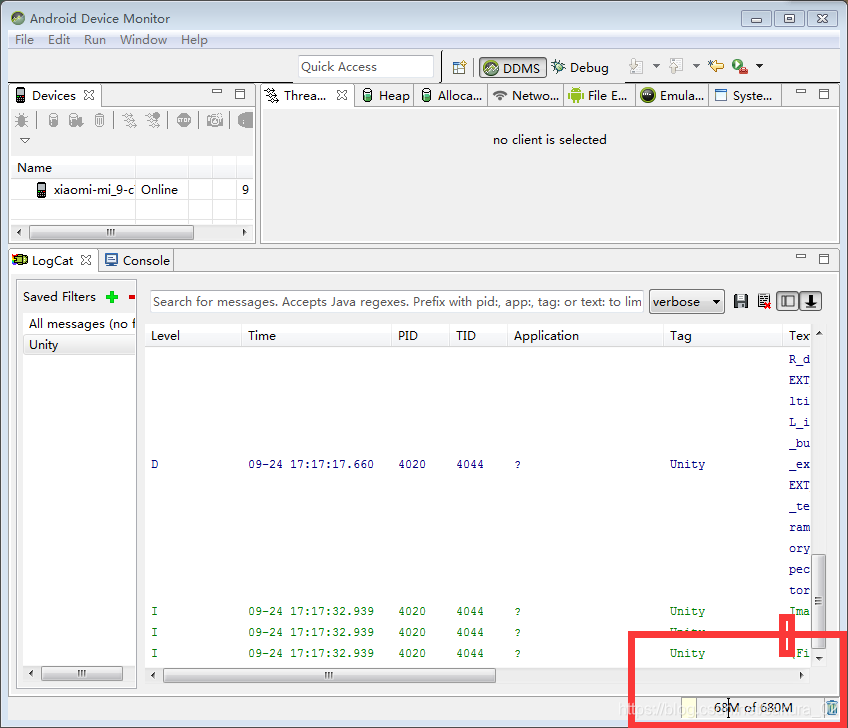Minimize the LogCat panel
The width and height of the screenshot is (848, 728).
click(801, 257)
